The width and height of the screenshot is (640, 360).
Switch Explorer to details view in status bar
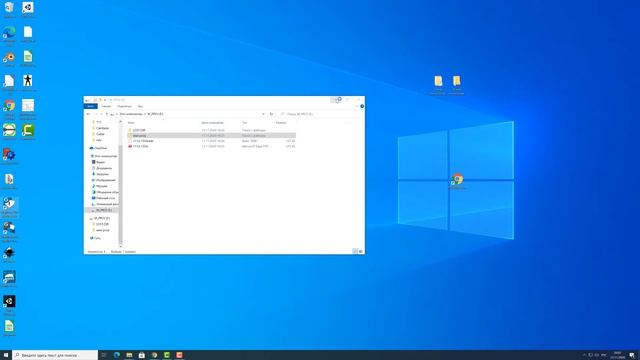tap(355, 251)
